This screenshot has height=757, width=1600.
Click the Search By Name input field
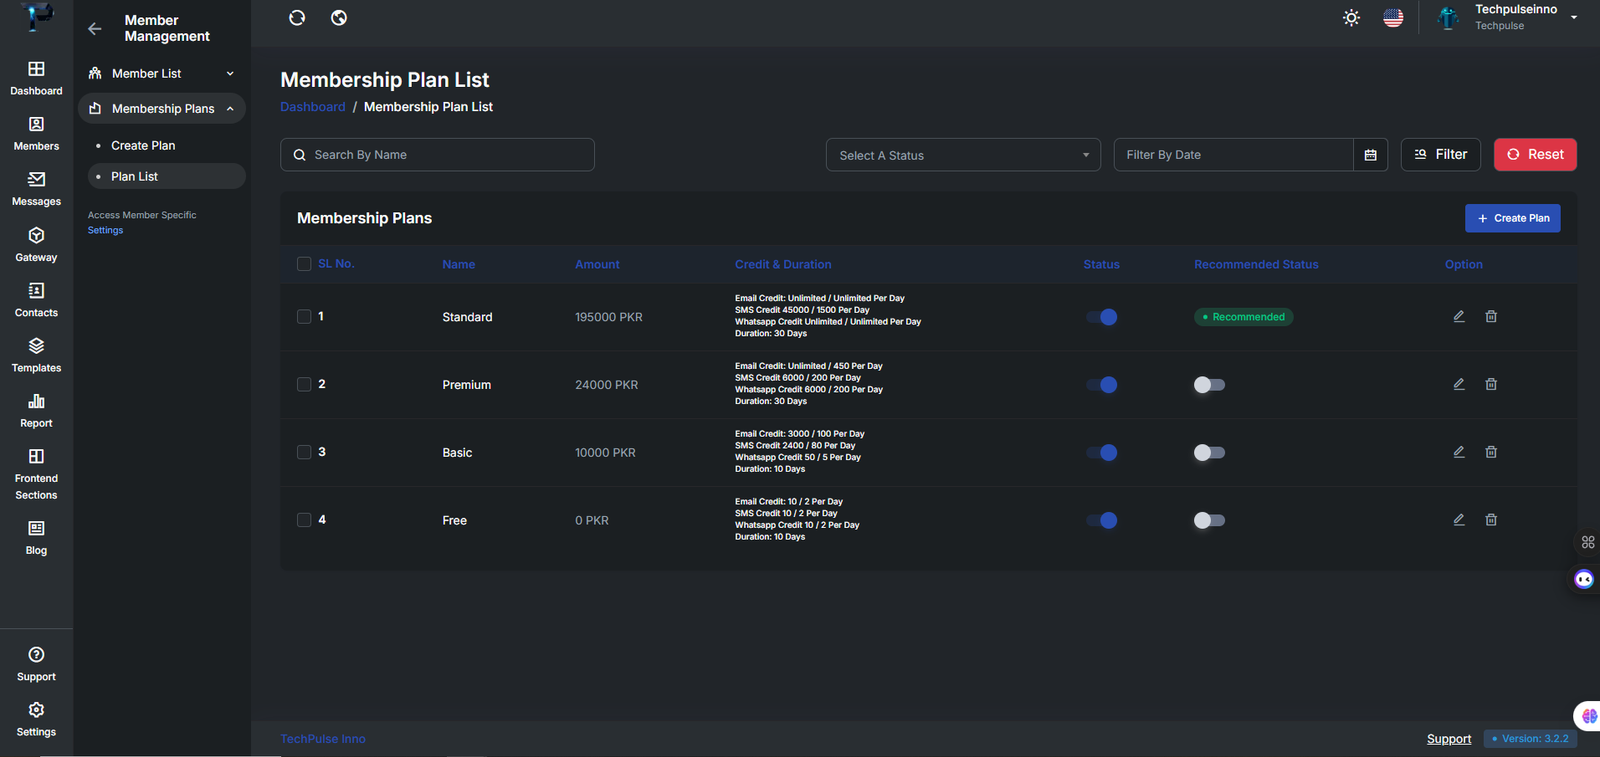point(437,155)
